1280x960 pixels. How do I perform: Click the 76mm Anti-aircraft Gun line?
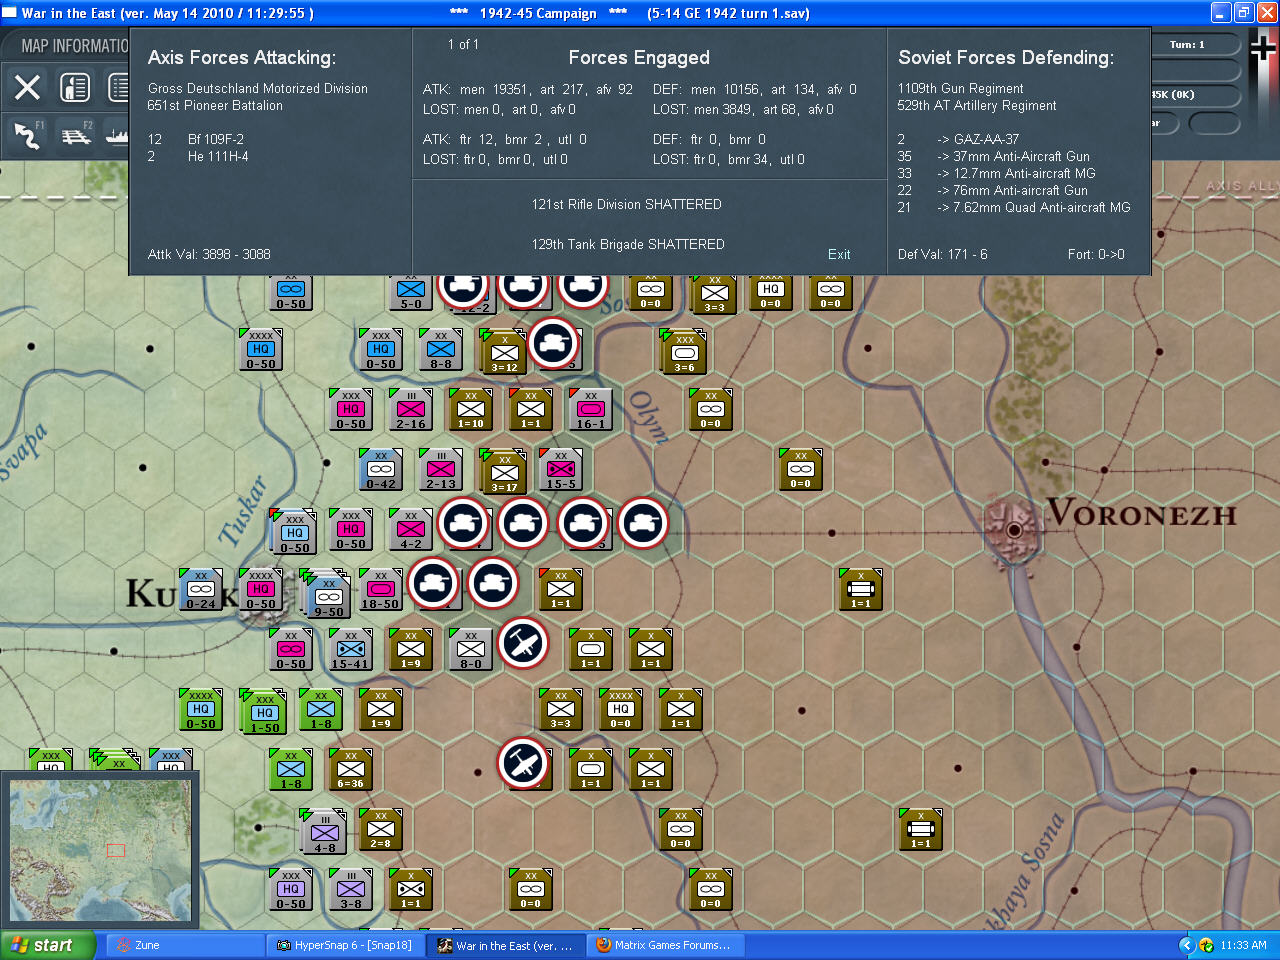[x=992, y=190]
